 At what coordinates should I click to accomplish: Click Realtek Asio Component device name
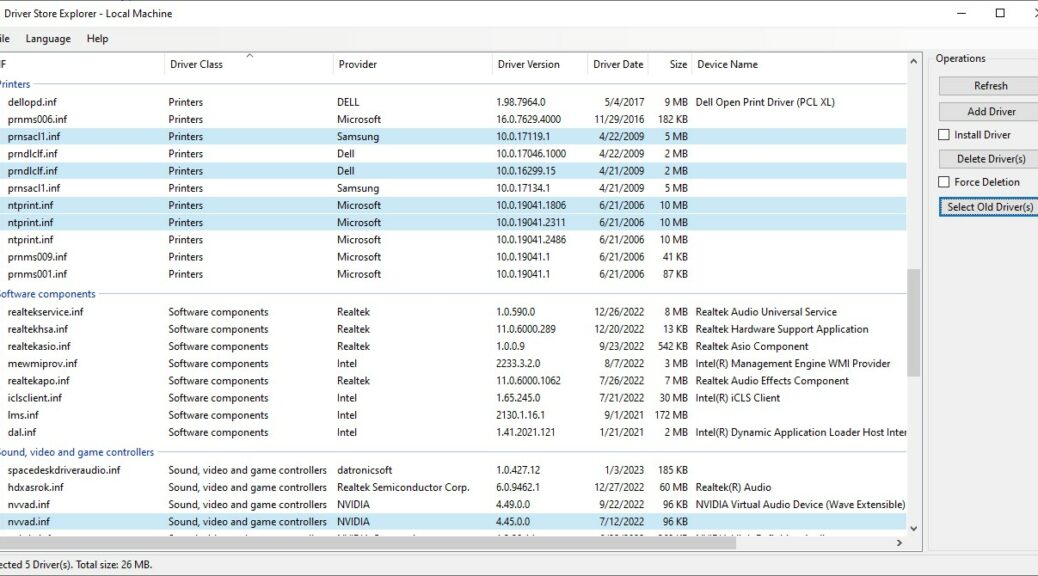click(751, 346)
